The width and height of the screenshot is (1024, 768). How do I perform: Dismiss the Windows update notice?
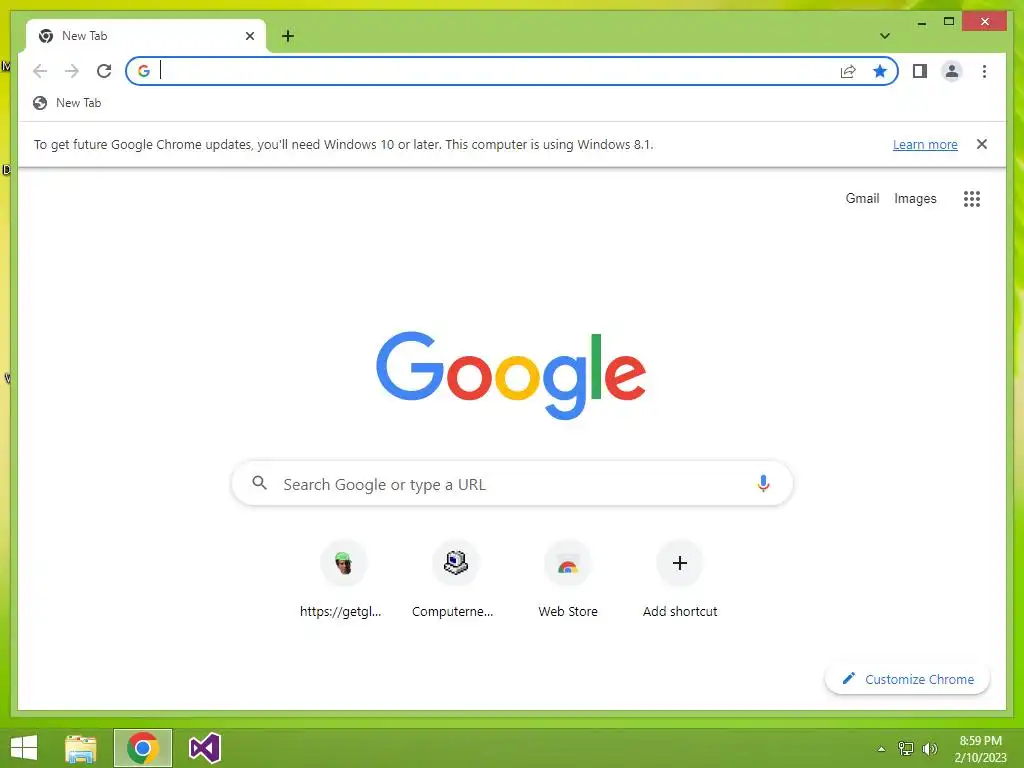982,144
